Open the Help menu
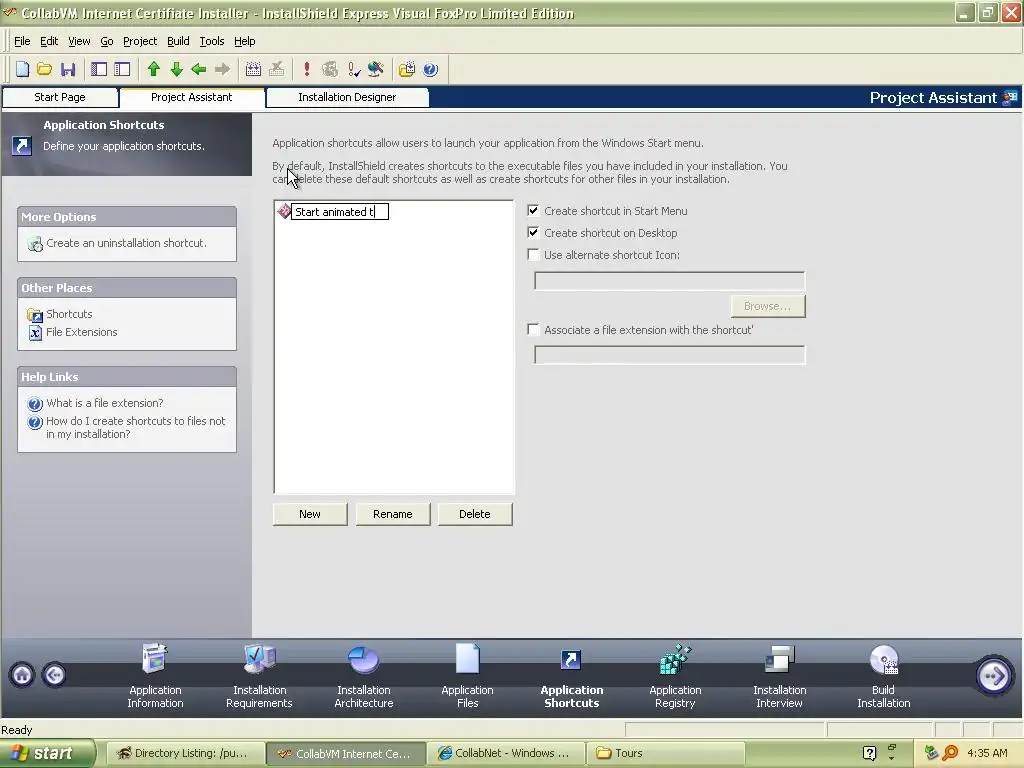The height and width of the screenshot is (768, 1024). [244, 41]
